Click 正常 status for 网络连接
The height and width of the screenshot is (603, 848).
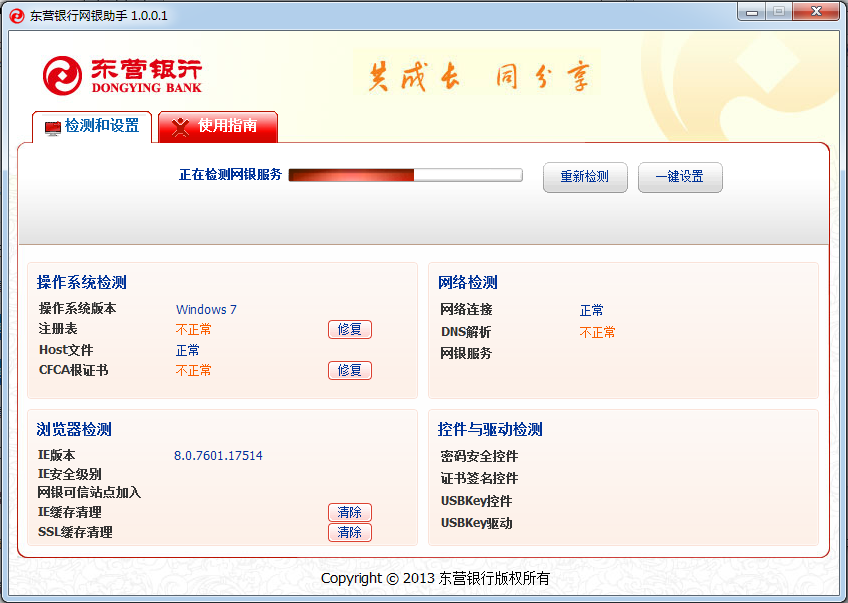coord(592,310)
